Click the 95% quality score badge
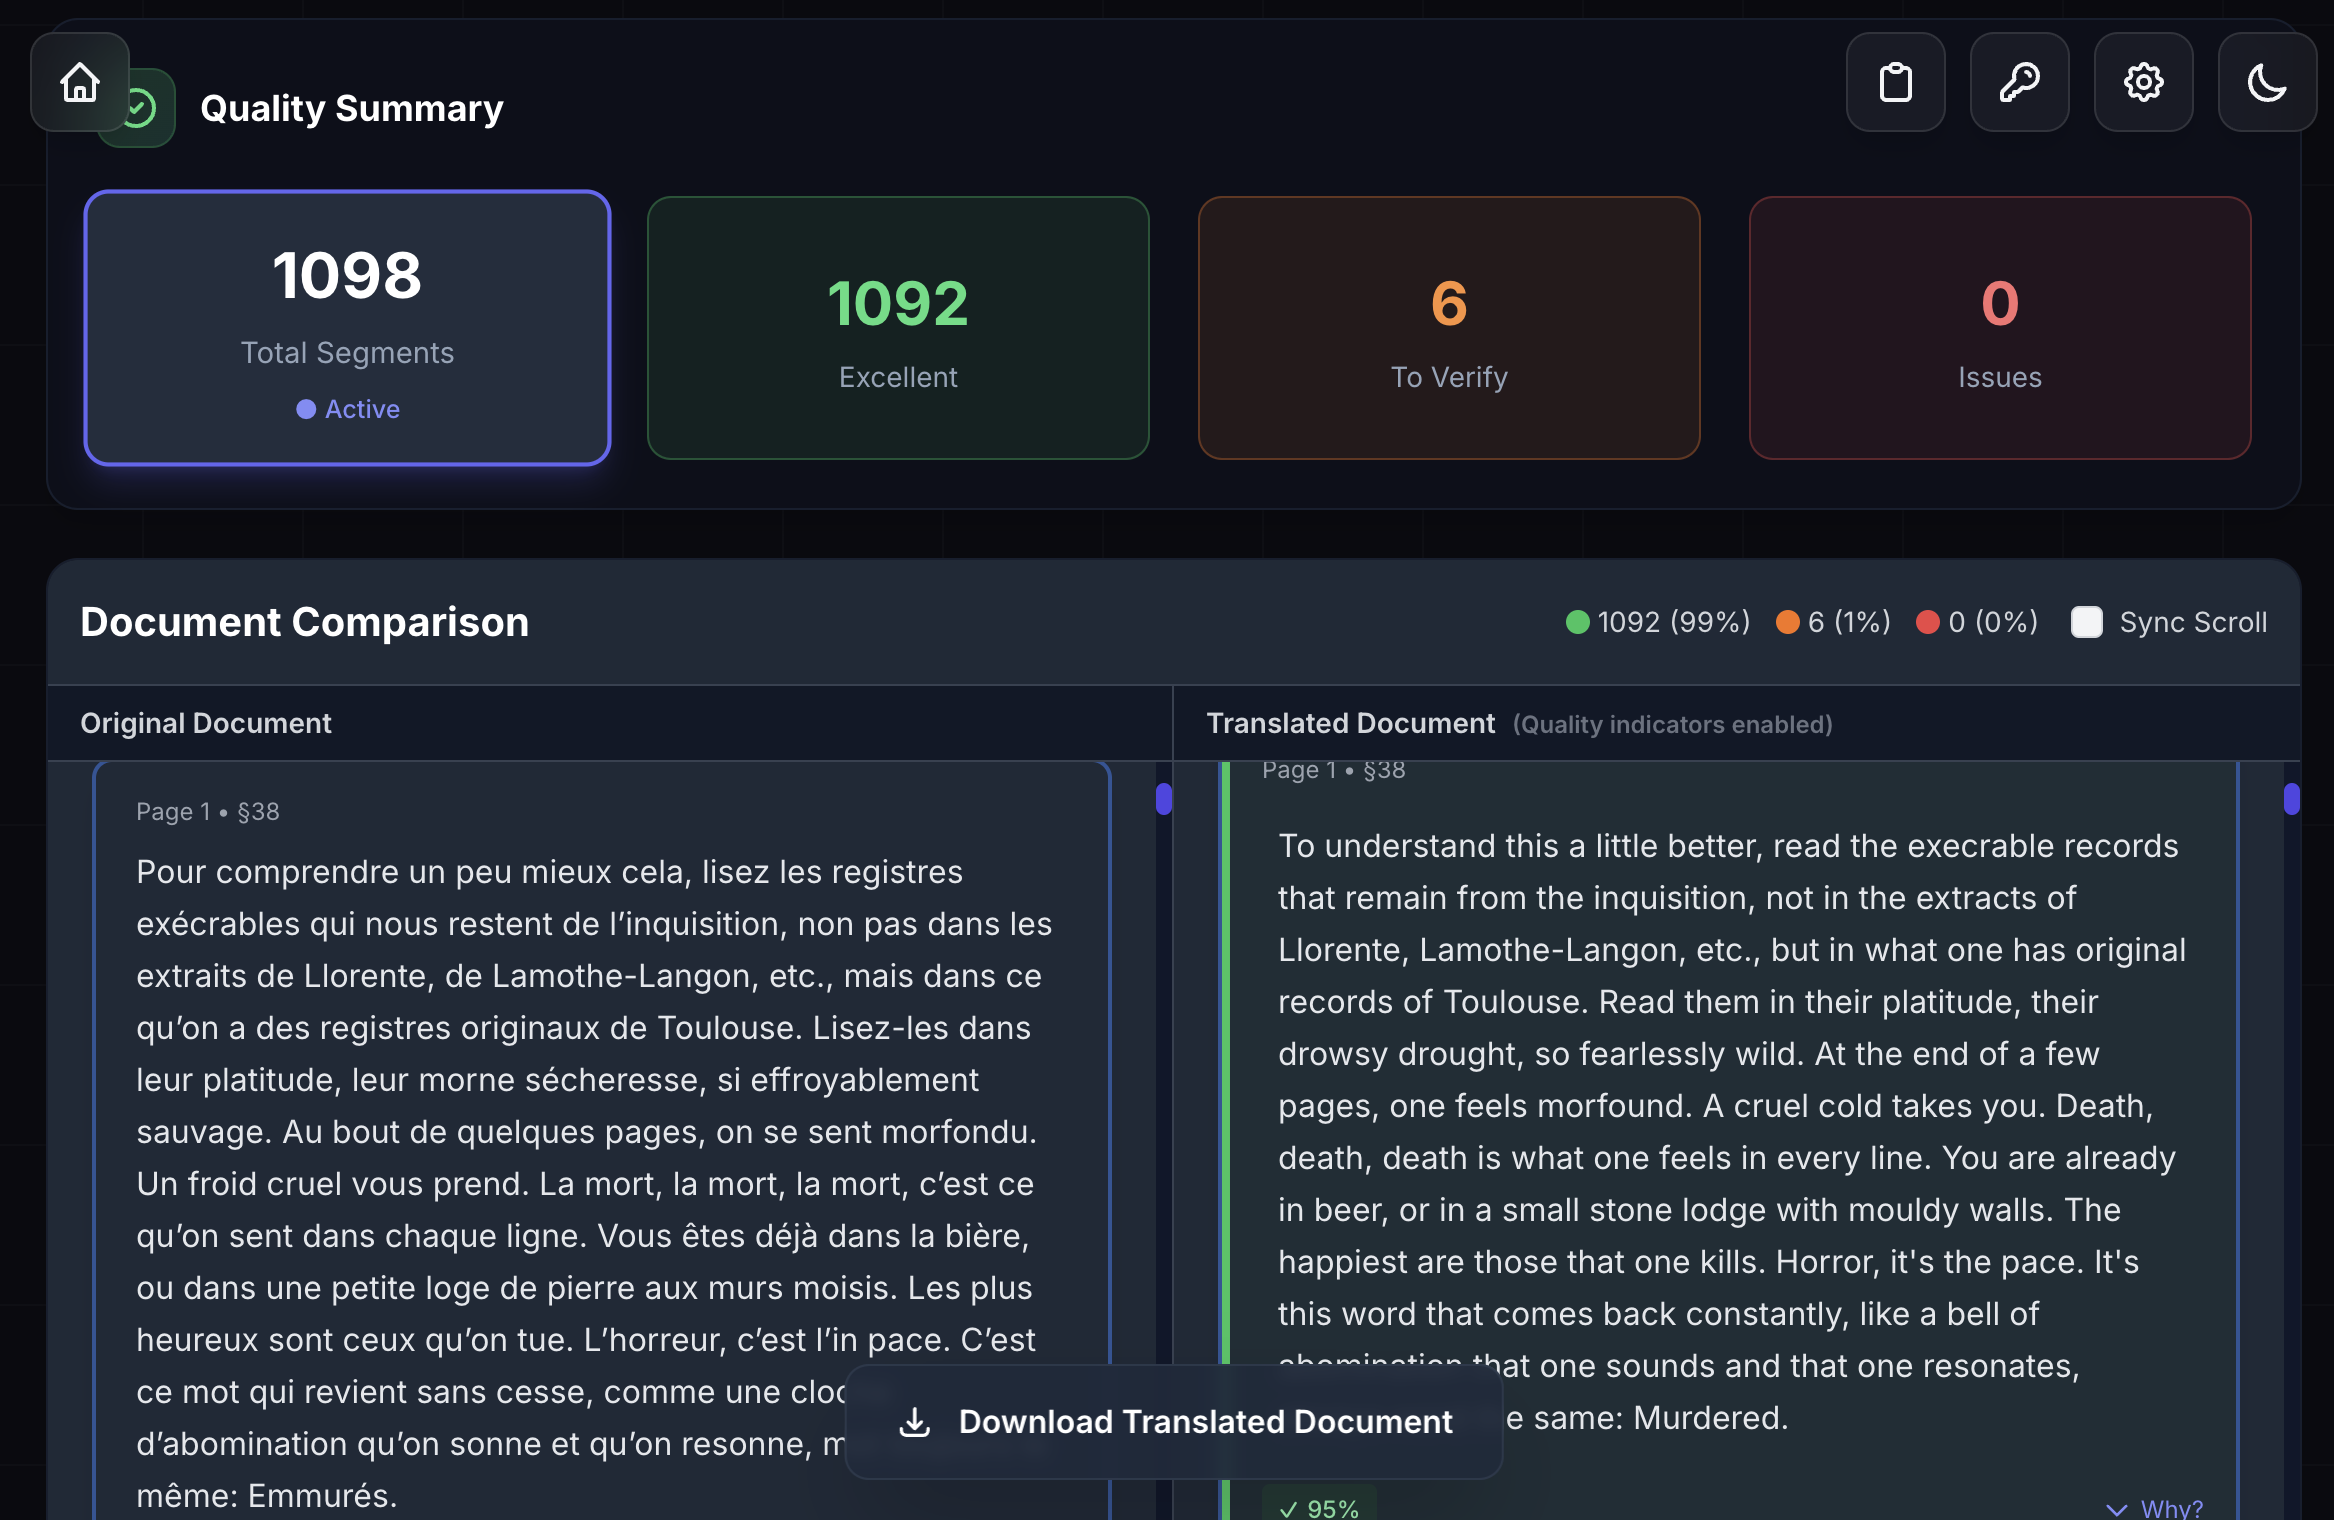The width and height of the screenshot is (2334, 1520). pos(1319,1507)
